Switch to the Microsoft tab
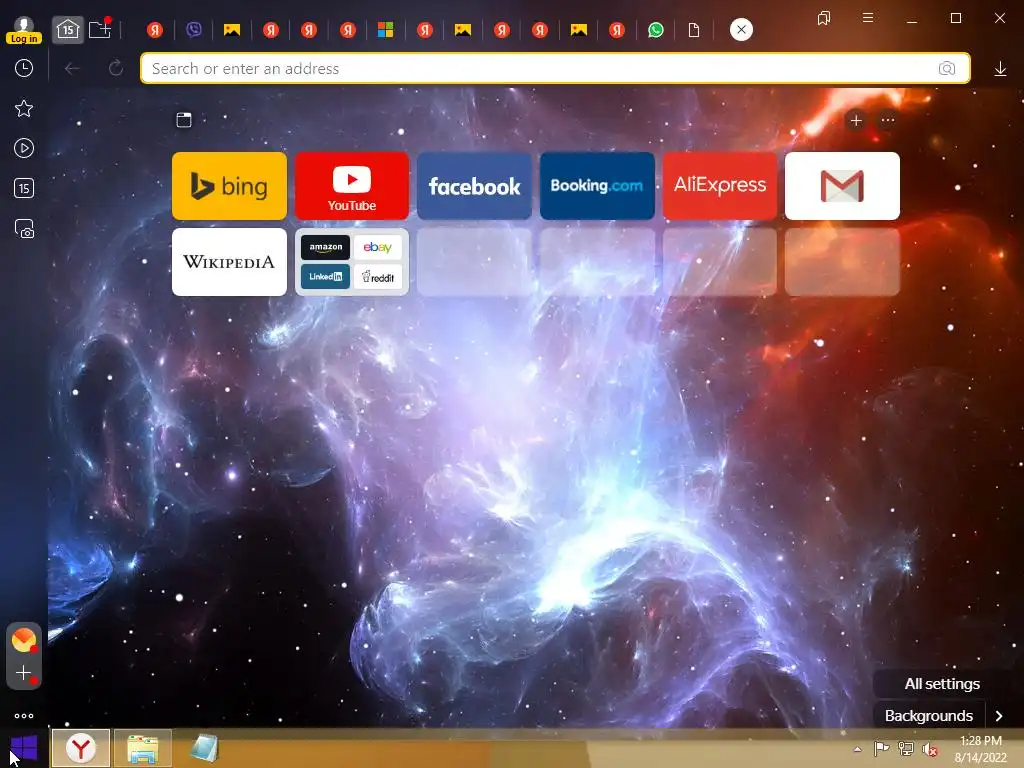The width and height of the screenshot is (1024, 768). click(x=385, y=29)
